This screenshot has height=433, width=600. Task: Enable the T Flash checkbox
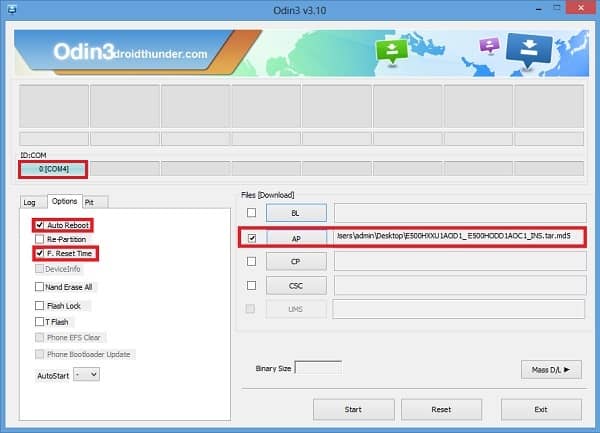[x=39, y=322]
